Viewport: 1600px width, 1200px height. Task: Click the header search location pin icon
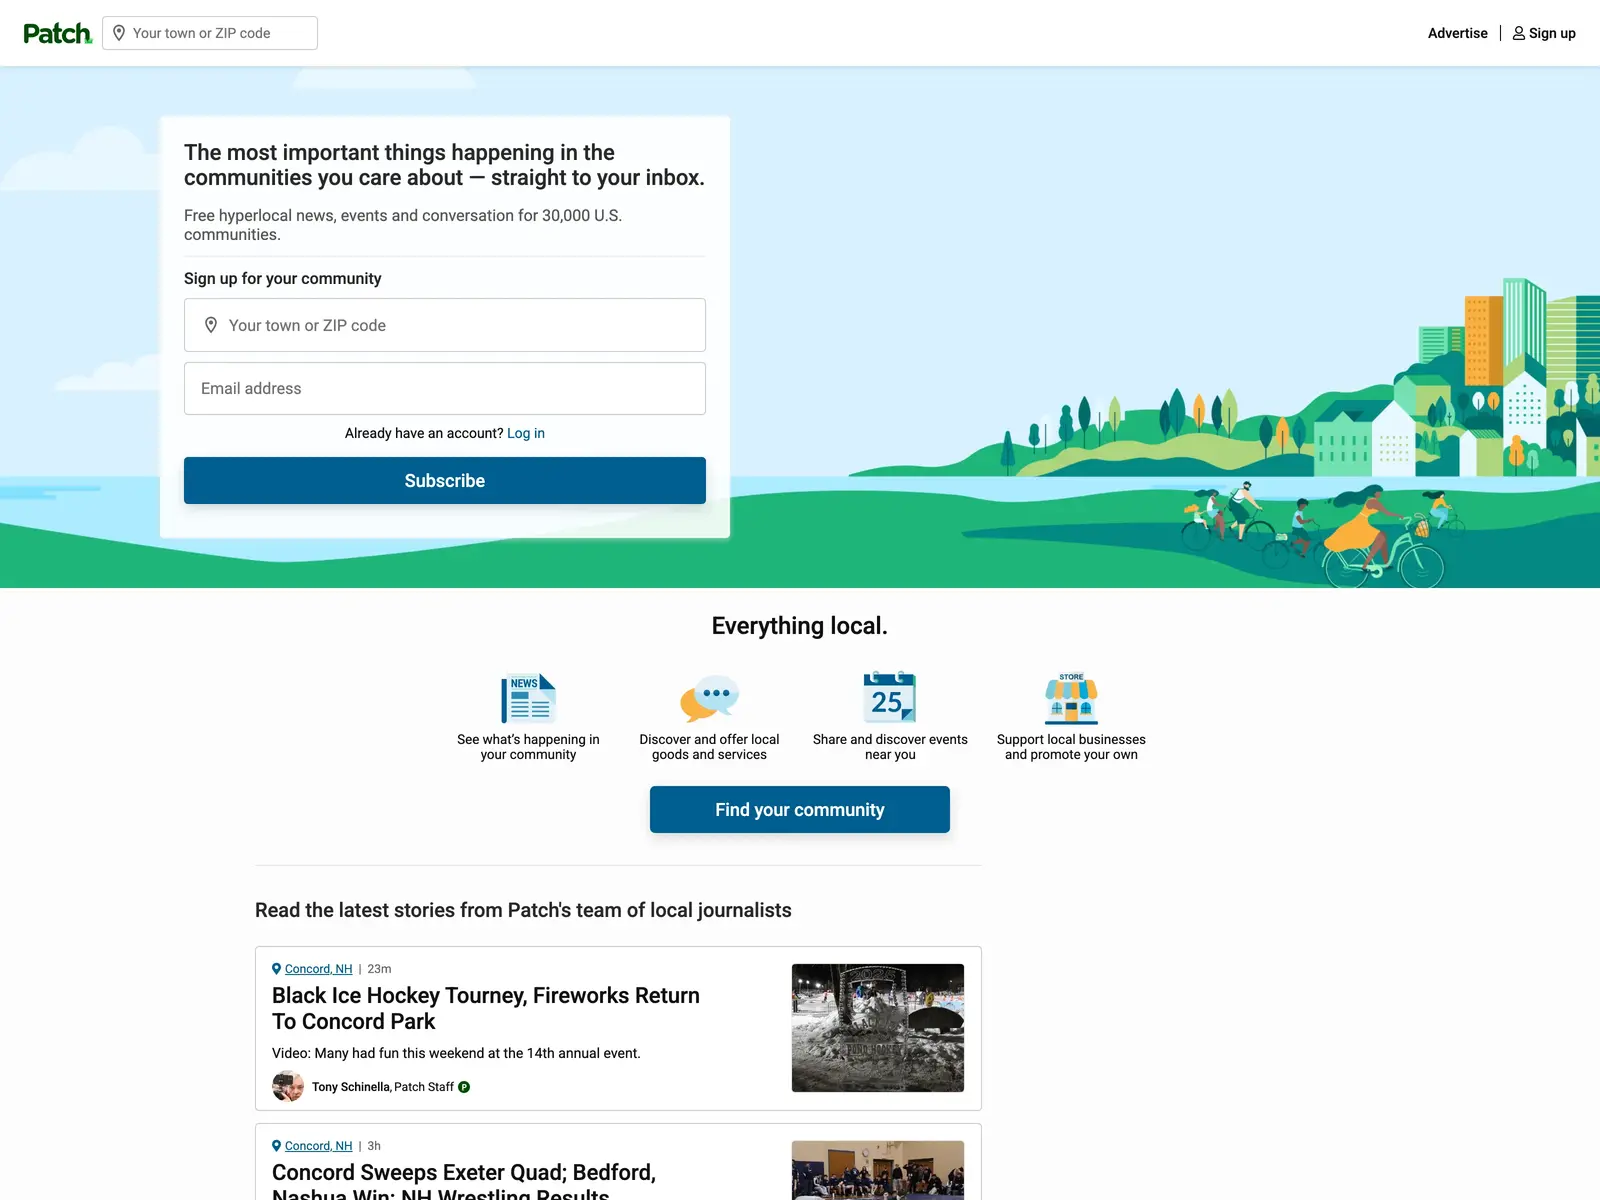click(x=119, y=33)
